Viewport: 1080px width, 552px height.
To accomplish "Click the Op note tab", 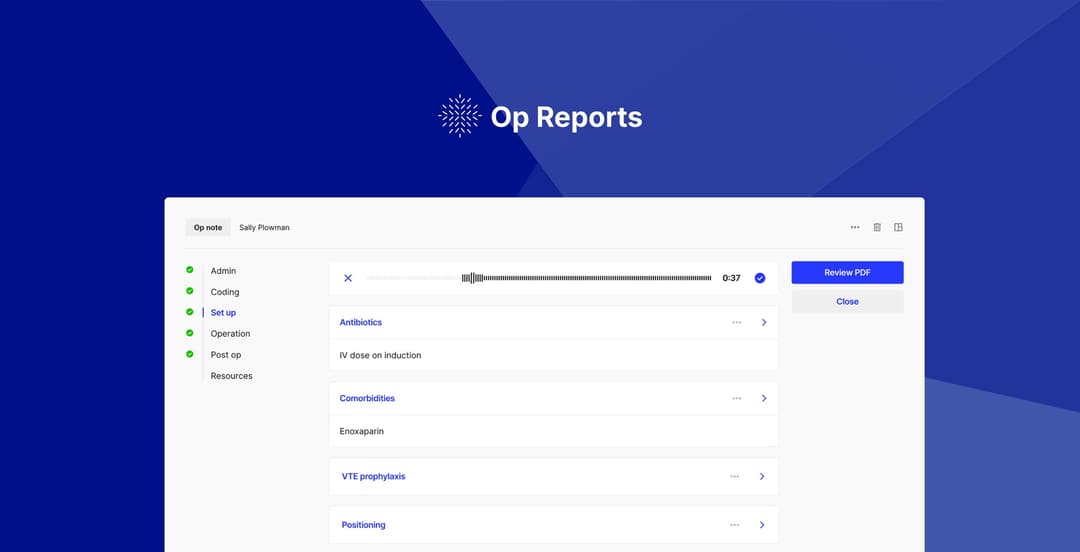I will 208,227.
